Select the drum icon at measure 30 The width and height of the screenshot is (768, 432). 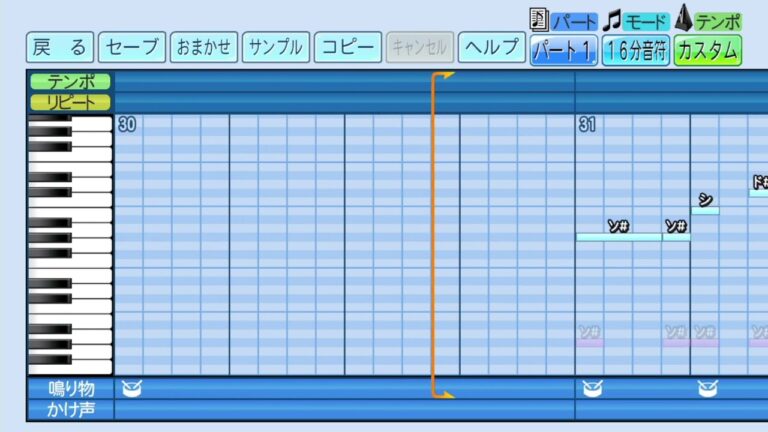click(x=130, y=387)
